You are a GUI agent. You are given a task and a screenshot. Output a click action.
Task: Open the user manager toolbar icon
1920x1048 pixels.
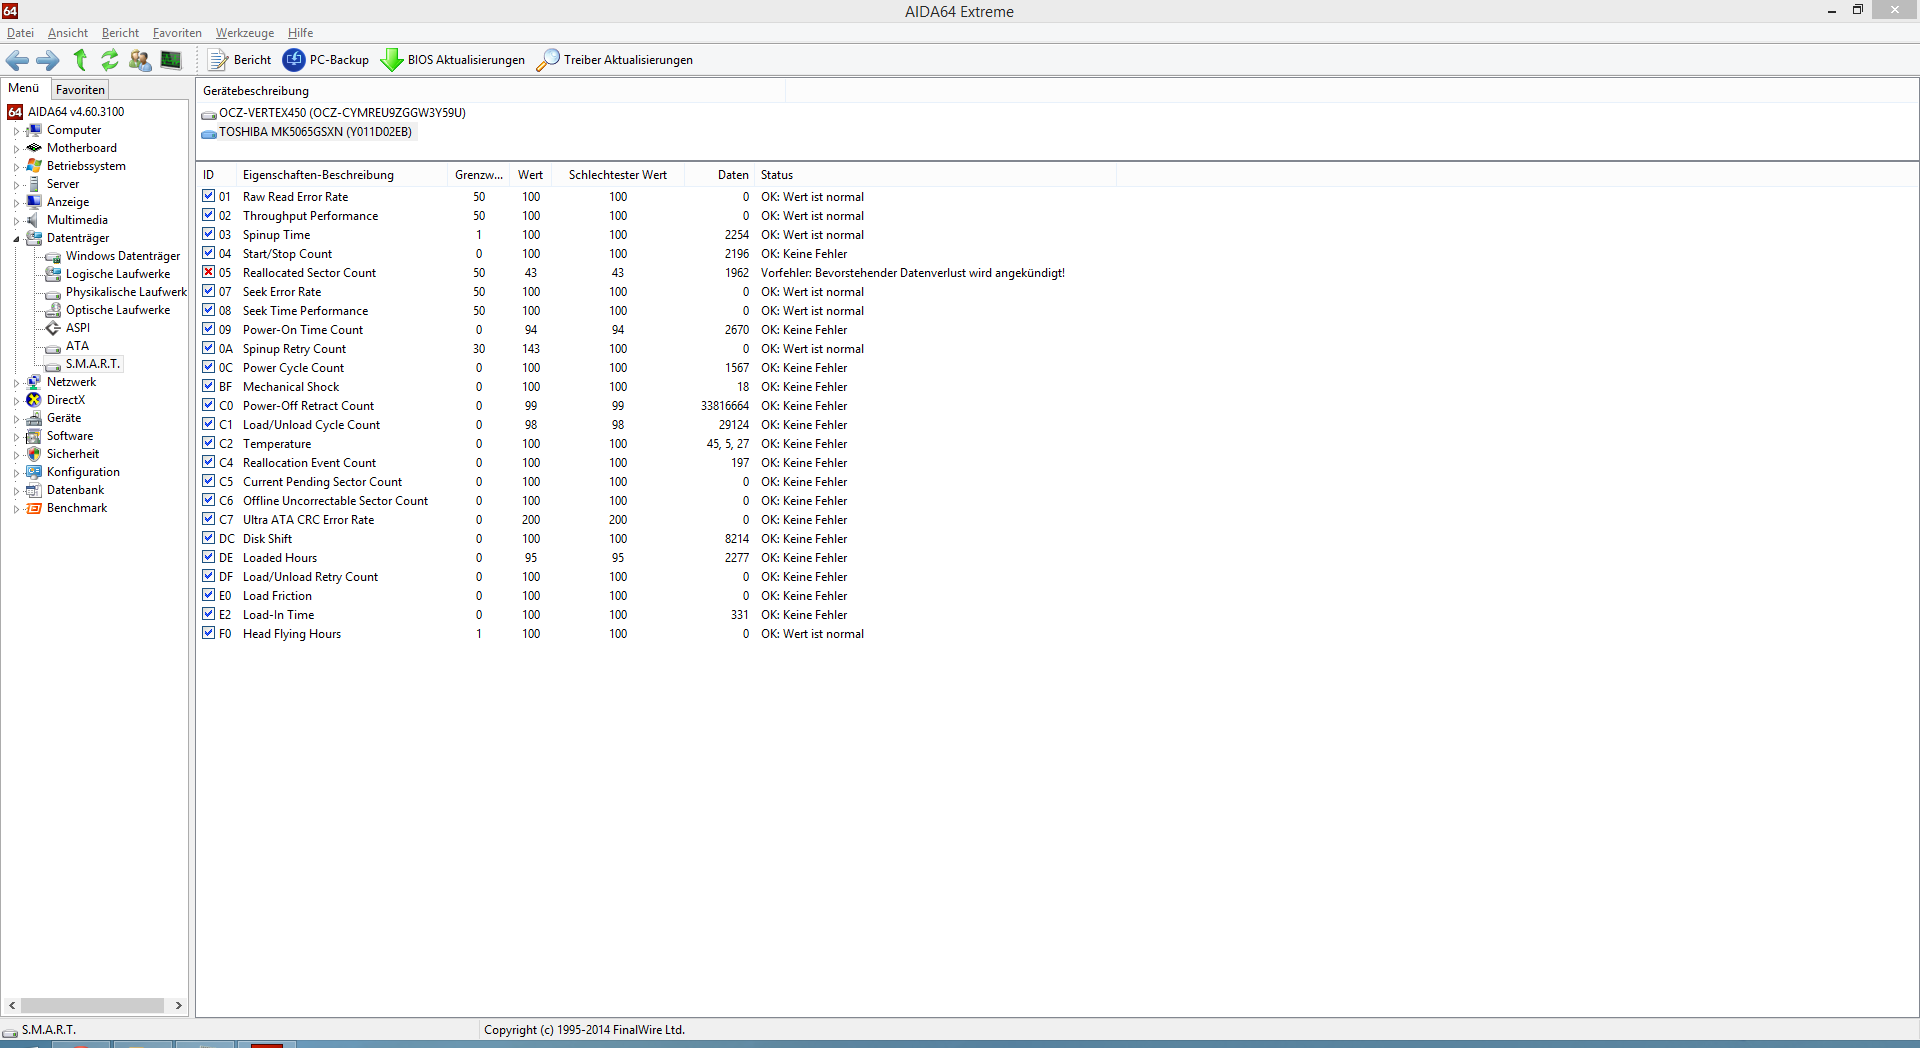(x=140, y=60)
